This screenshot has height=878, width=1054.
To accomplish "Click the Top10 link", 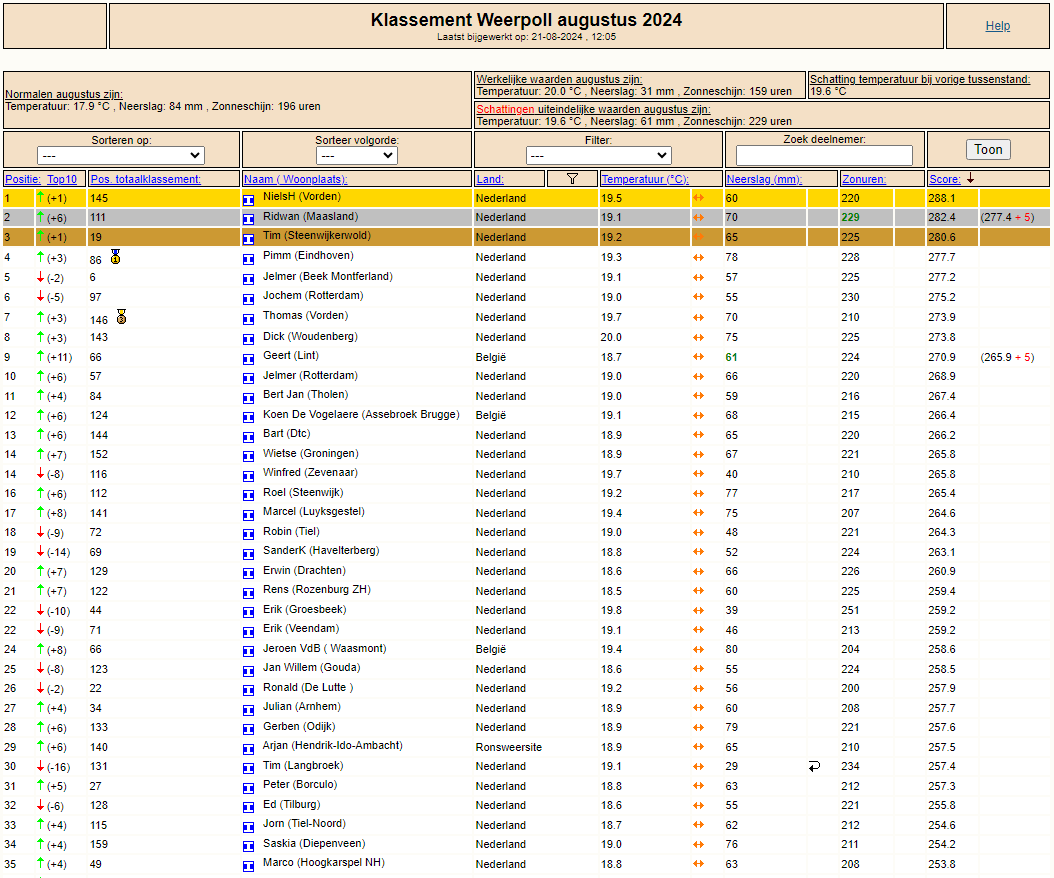I will pos(62,179).
